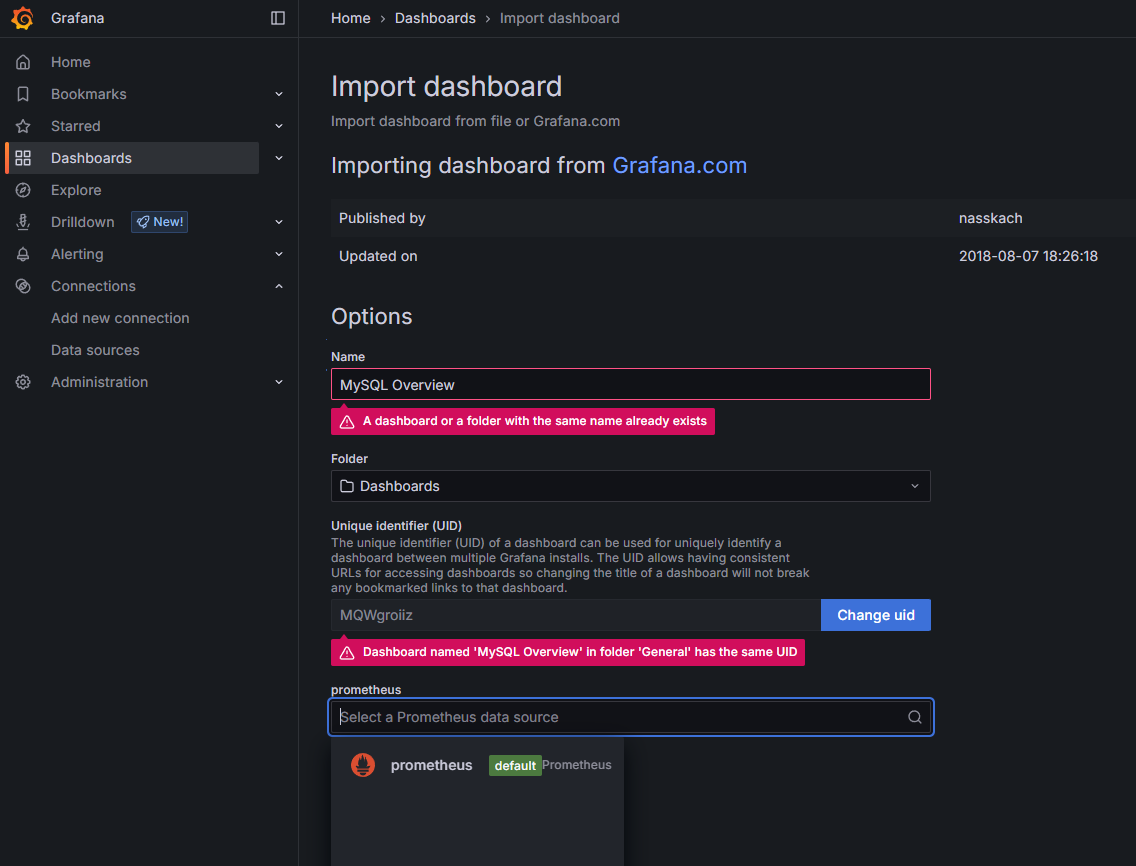Follow the Grafana.com link
The width and height of the screenshot is (1136, 866).
pos(680,165)
